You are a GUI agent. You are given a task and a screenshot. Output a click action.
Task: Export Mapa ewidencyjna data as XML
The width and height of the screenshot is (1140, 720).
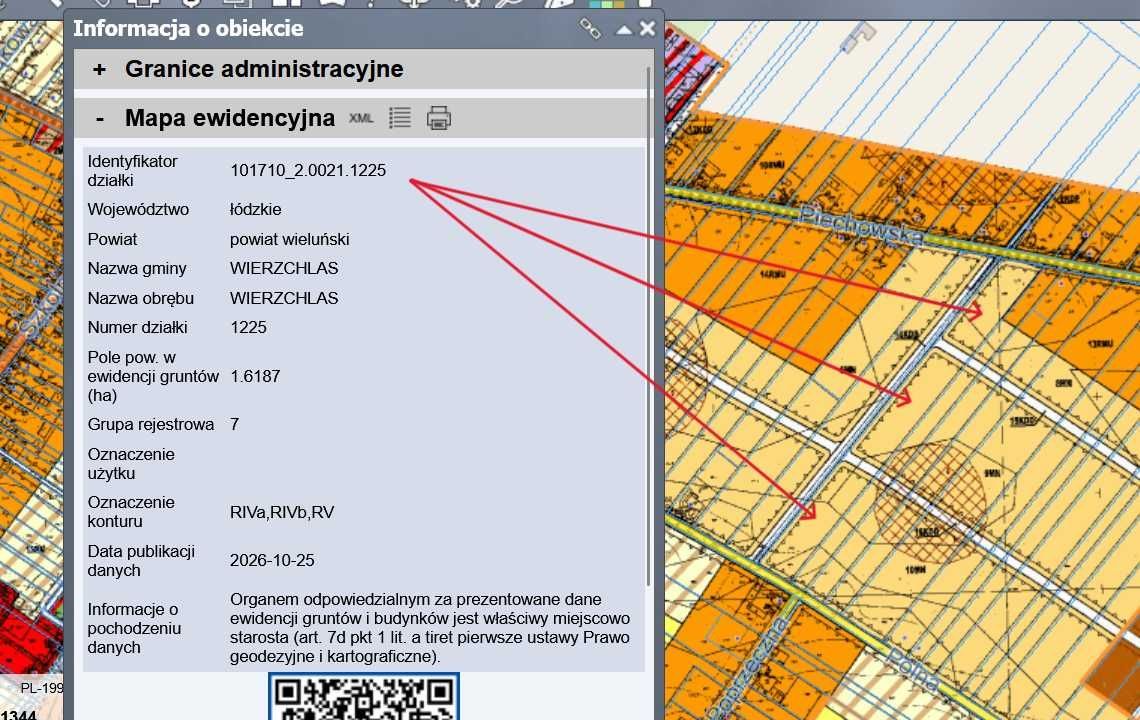click(x=361, y=118)
